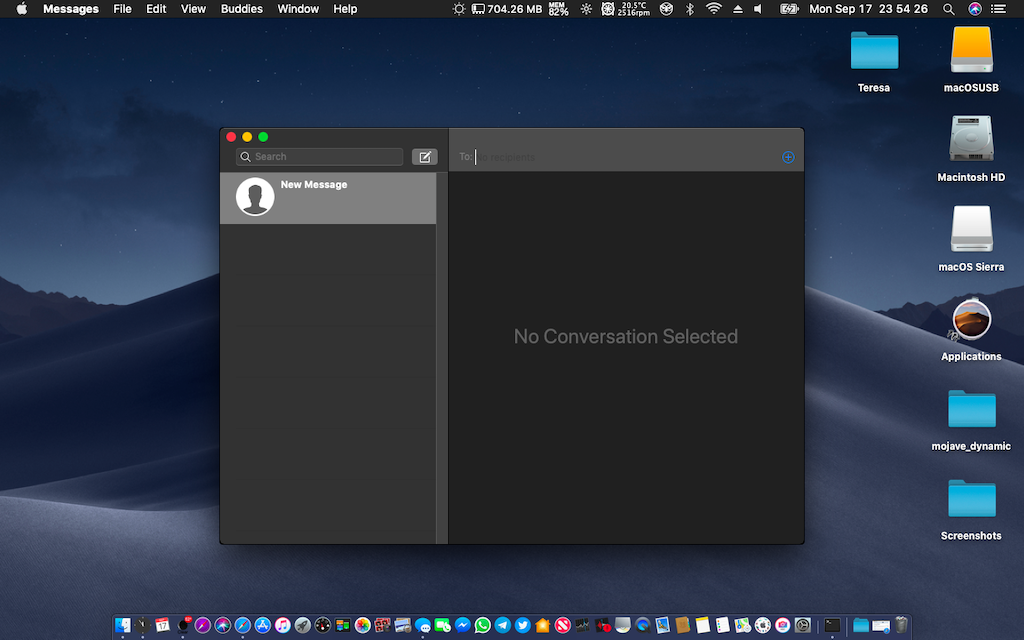The image size is (1024, 640).
Task: Open the Screenshots folder on desktop
Action: (x=972, y=498)
